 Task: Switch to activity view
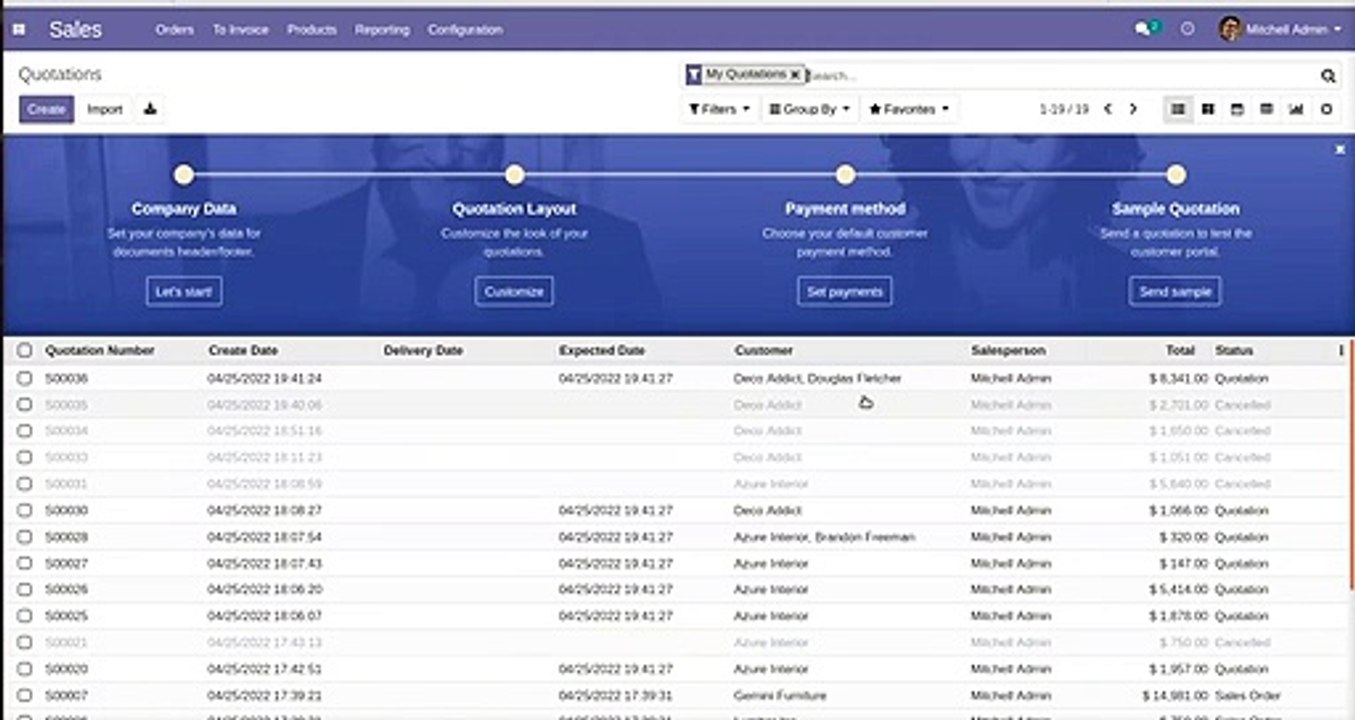point(1327,109)
